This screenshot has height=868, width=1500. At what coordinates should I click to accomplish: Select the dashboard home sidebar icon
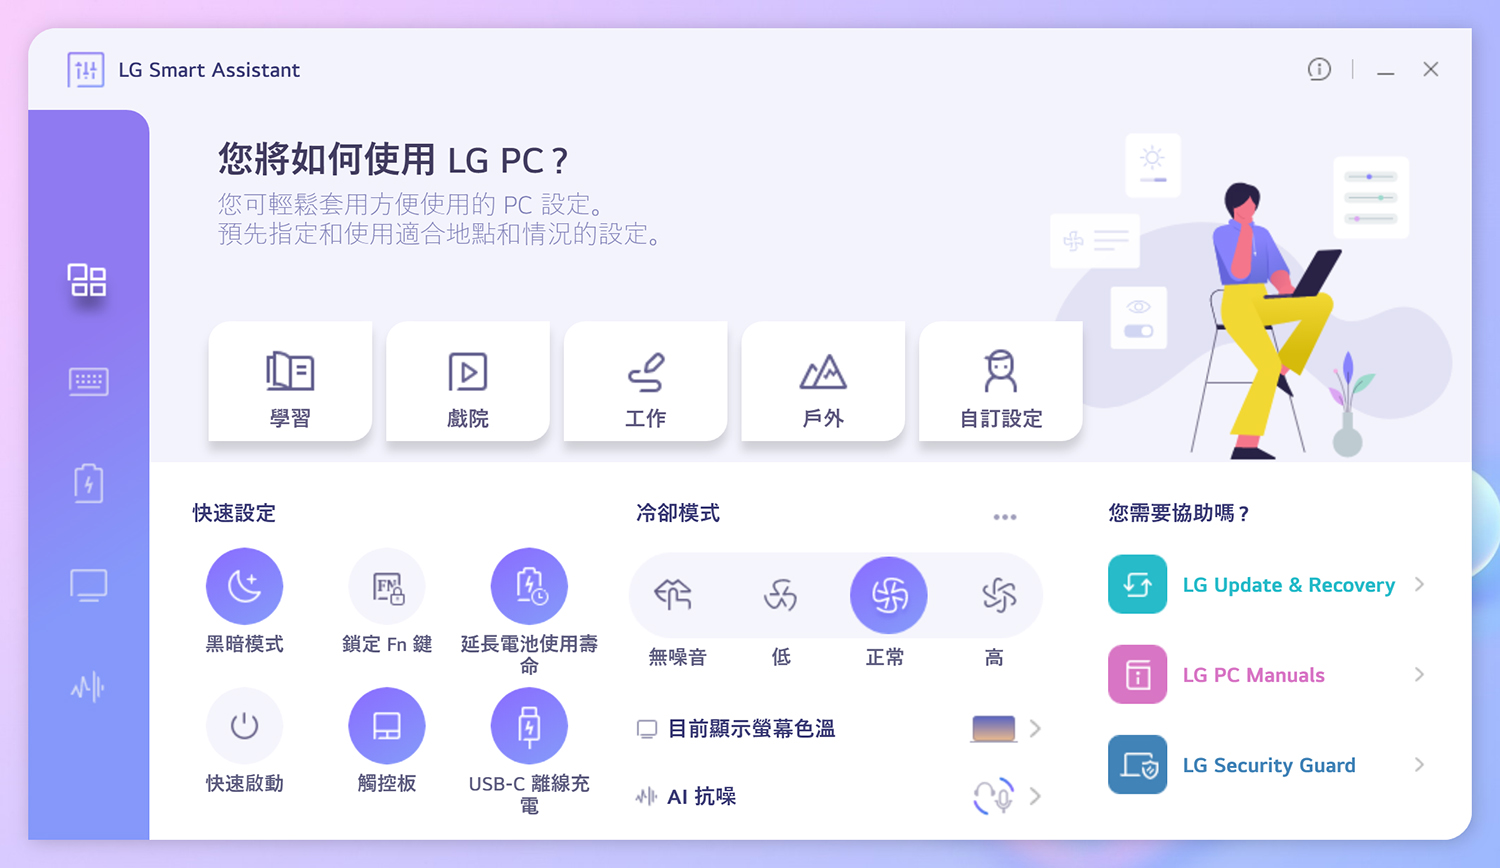87,281
